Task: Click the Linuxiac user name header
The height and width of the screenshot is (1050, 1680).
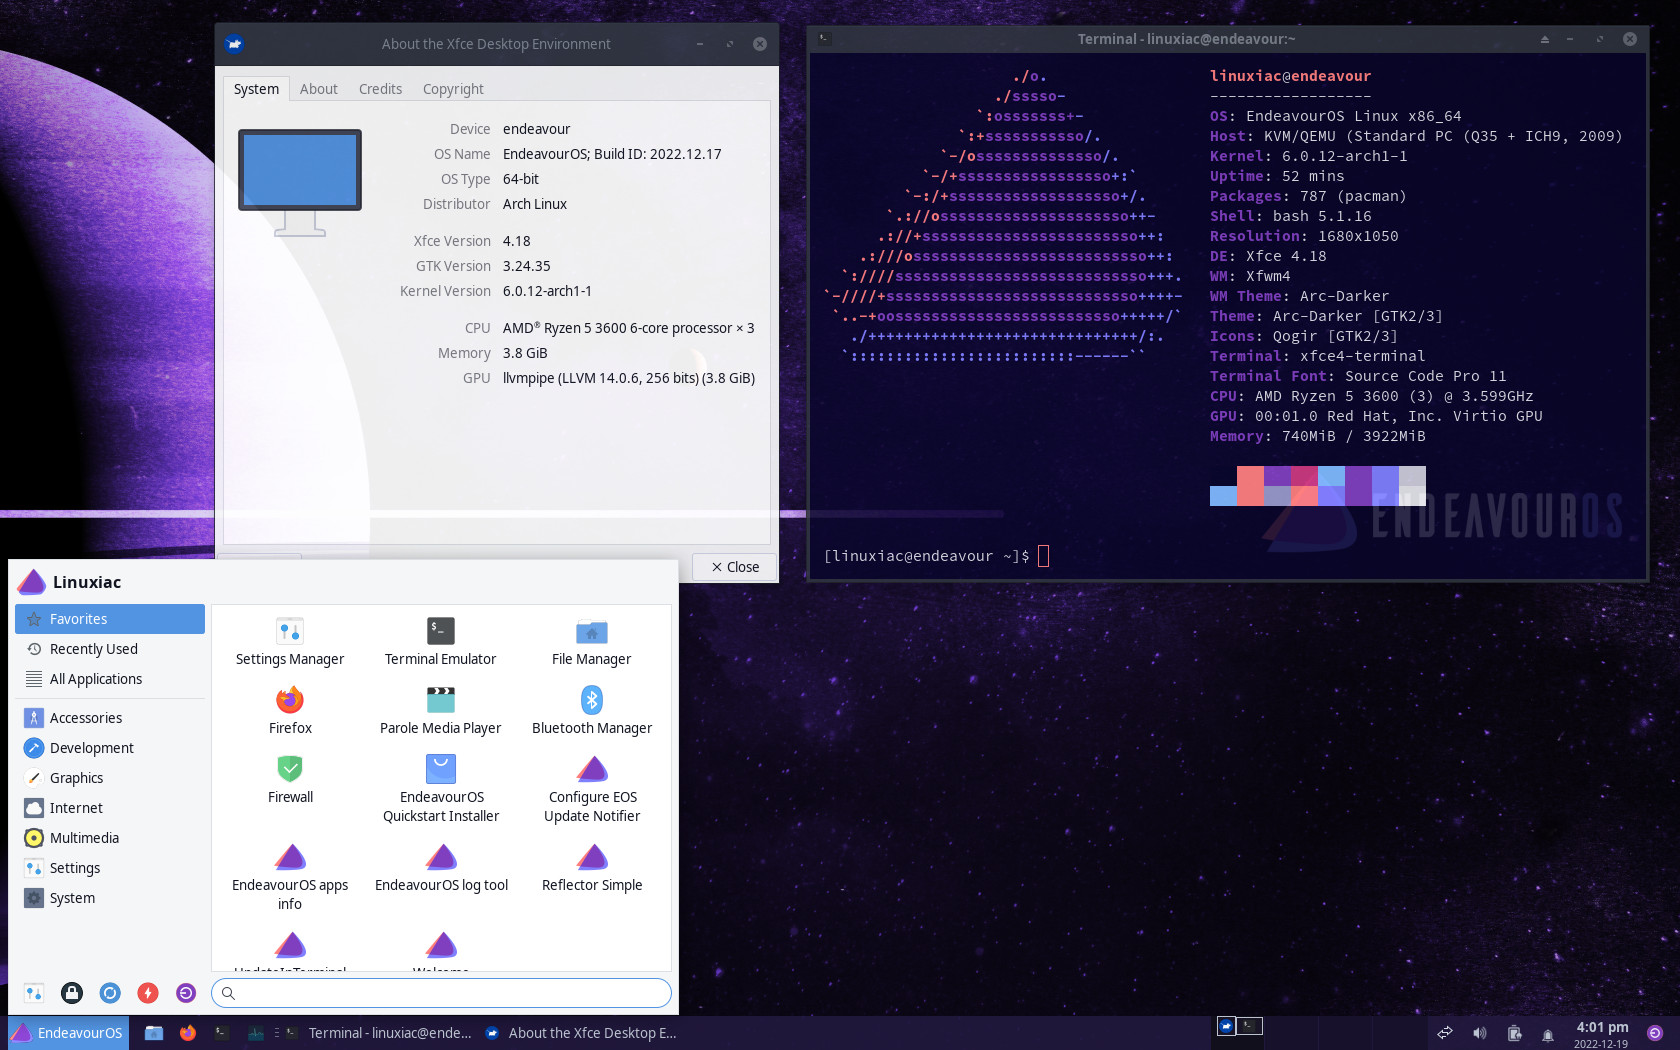Action: click(87, 582)
